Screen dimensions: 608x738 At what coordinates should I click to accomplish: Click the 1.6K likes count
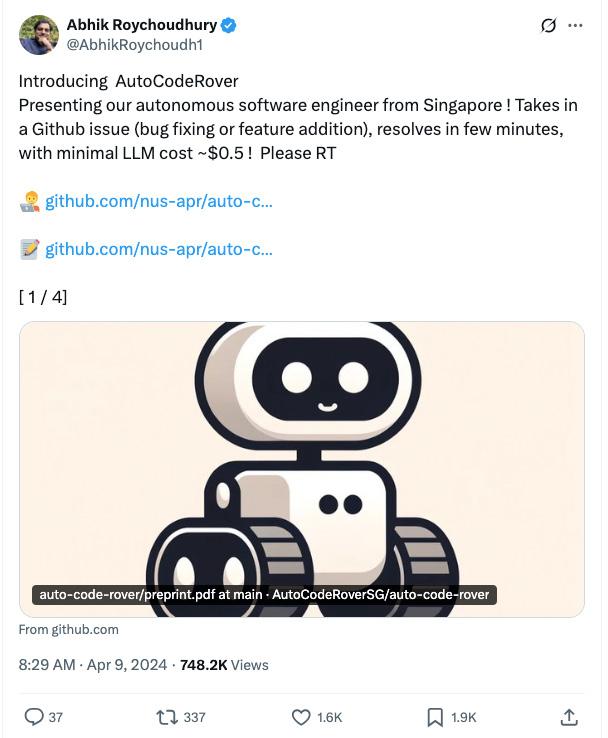tap(329, 717)
